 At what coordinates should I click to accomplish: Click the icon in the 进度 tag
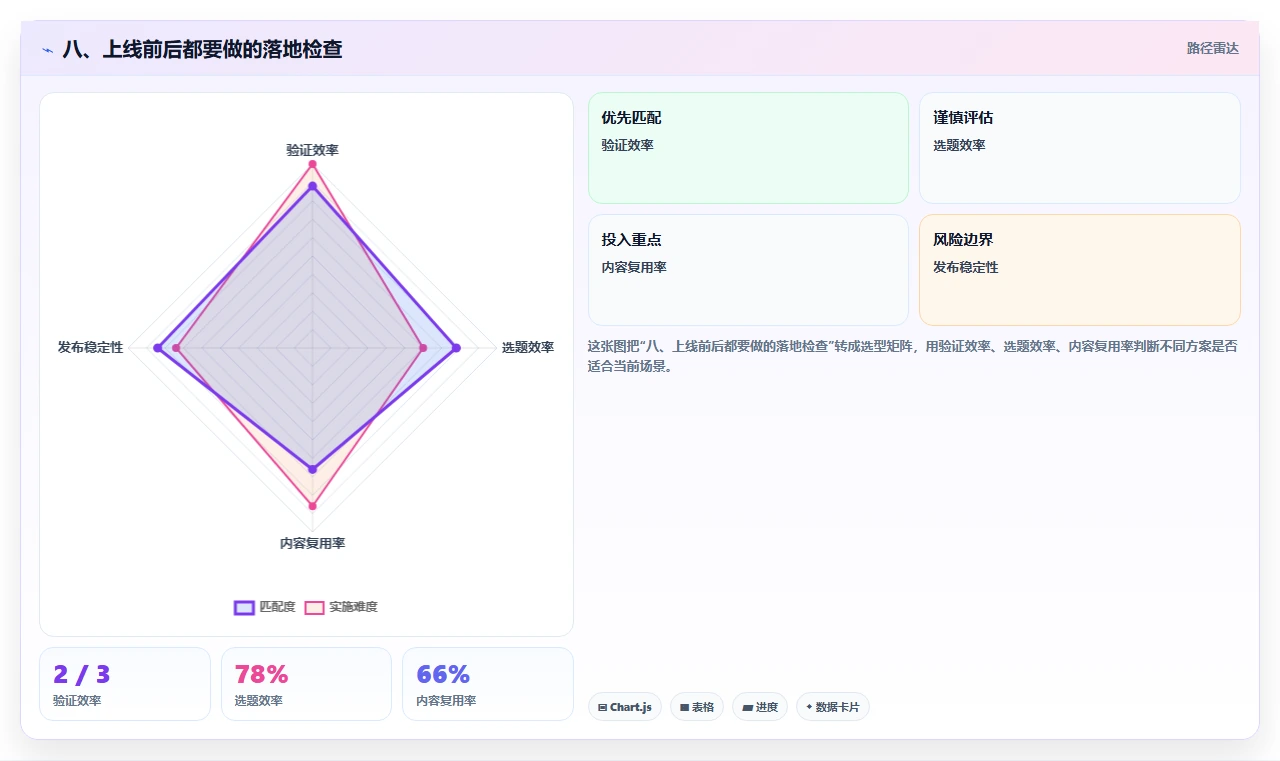[x=747, y=707]
